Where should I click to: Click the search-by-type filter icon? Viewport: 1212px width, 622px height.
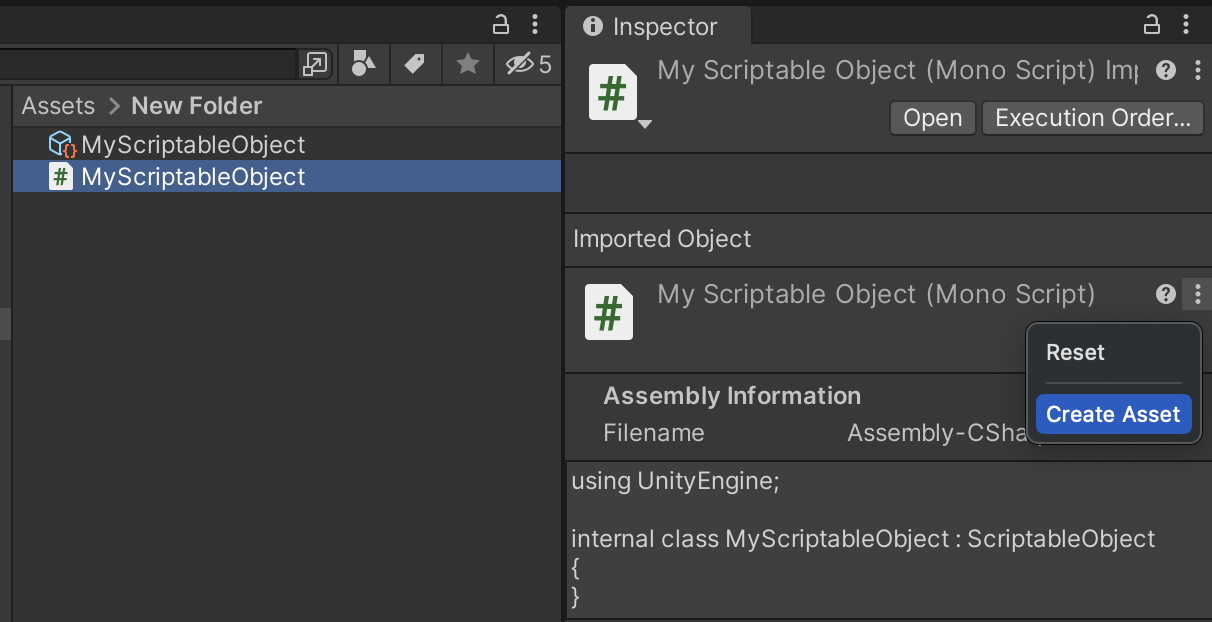tap(364, 65)
